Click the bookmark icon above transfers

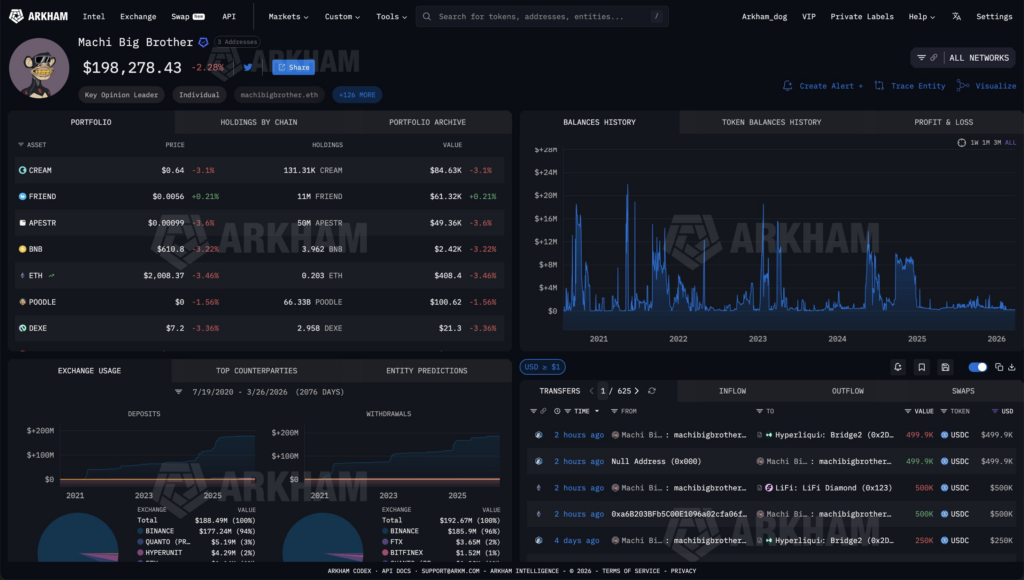pyautogui.click(x=922, y=367)
